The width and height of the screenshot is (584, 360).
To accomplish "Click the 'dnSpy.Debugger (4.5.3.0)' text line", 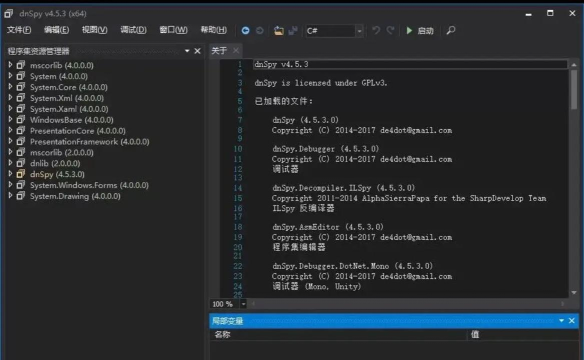I will [x=326, y=149].
